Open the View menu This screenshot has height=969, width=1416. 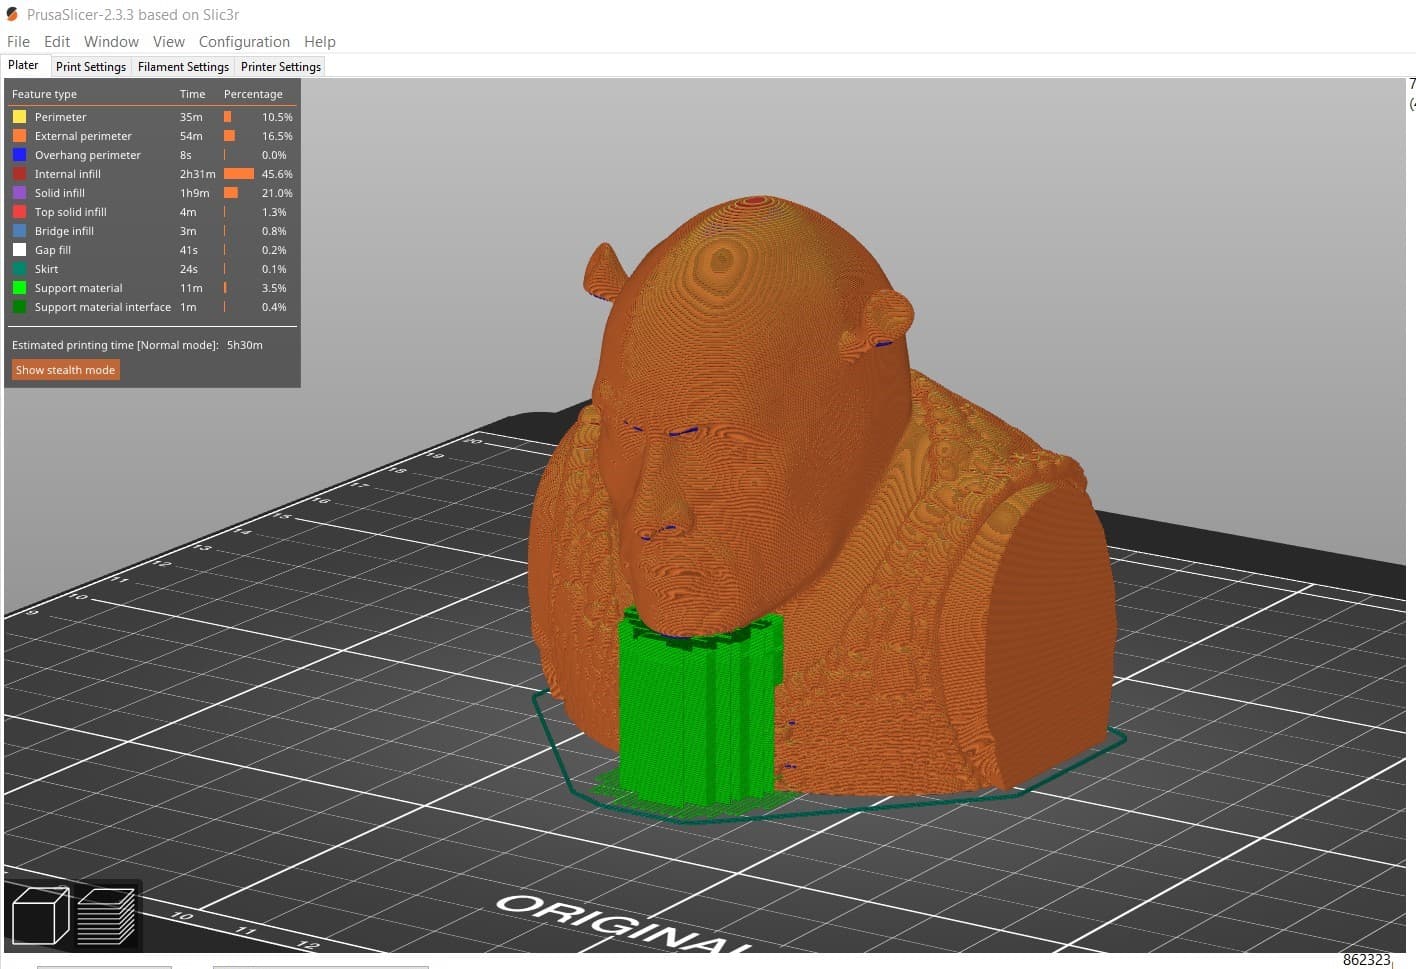[168, 41]
